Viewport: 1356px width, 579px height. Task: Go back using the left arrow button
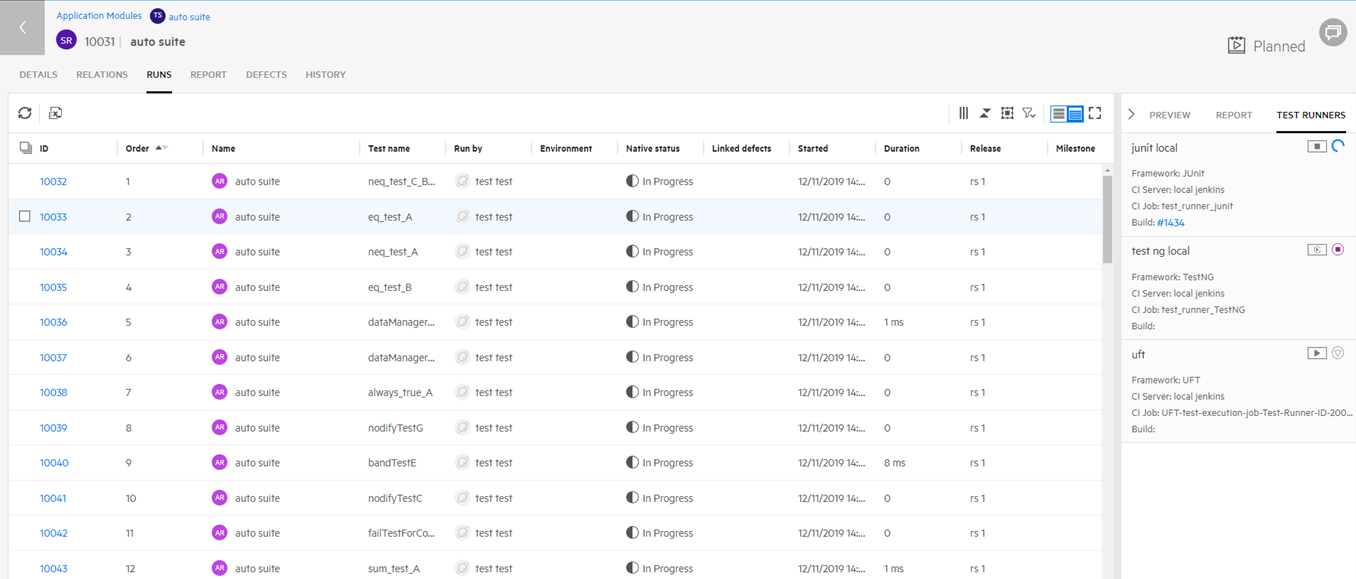22,28
